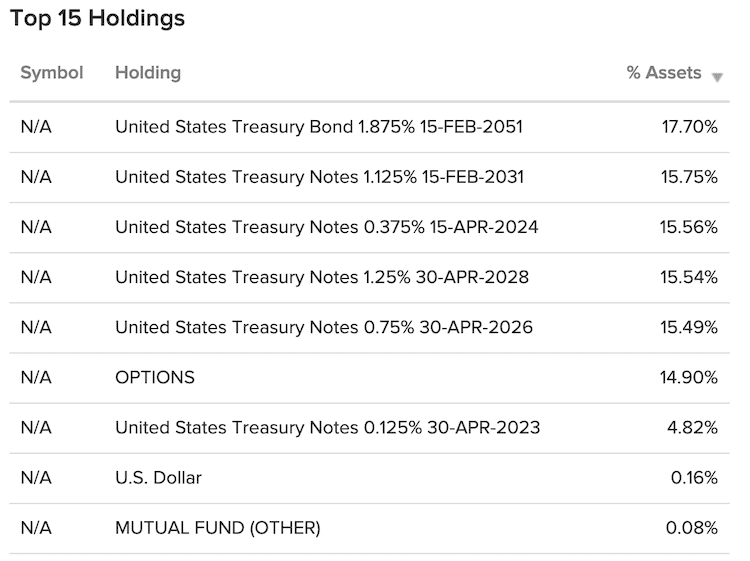Image resolution: width=750 pixels, height=561 pixels.
Task: Click the 17.70% assets value
Action: pos(690,127)
